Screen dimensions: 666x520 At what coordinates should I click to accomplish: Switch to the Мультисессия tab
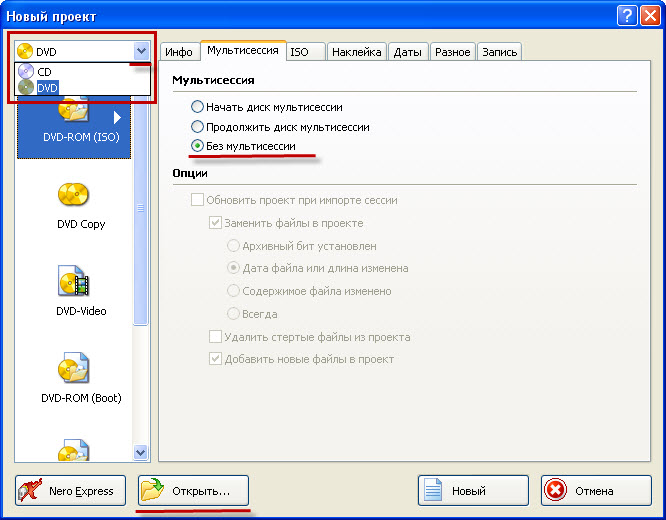pyautogui.click(x=243, y=51)
